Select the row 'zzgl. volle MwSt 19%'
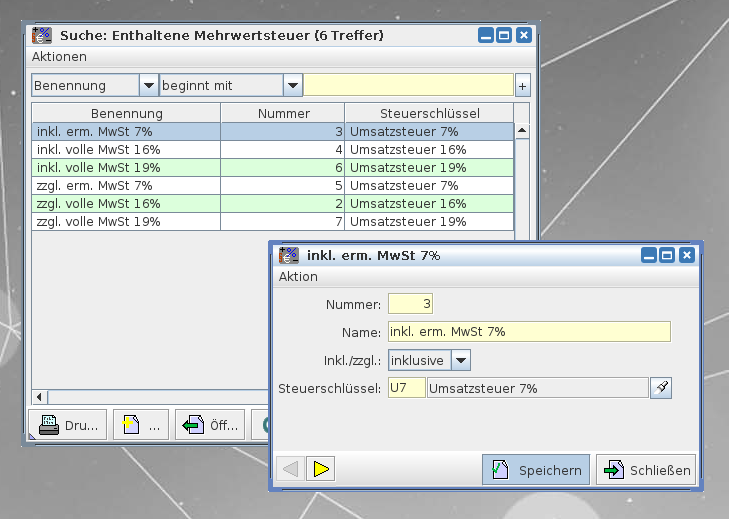 point(126,222)
